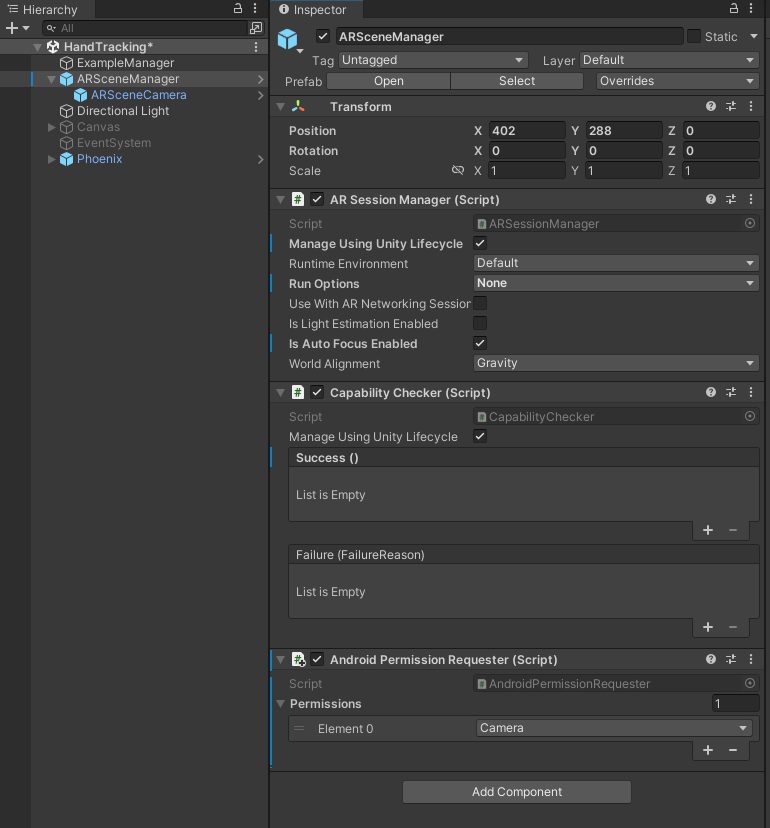Pick script object for CapabilityChecker field
Viewport: 770px width, 828px height.
click(750, 417)
